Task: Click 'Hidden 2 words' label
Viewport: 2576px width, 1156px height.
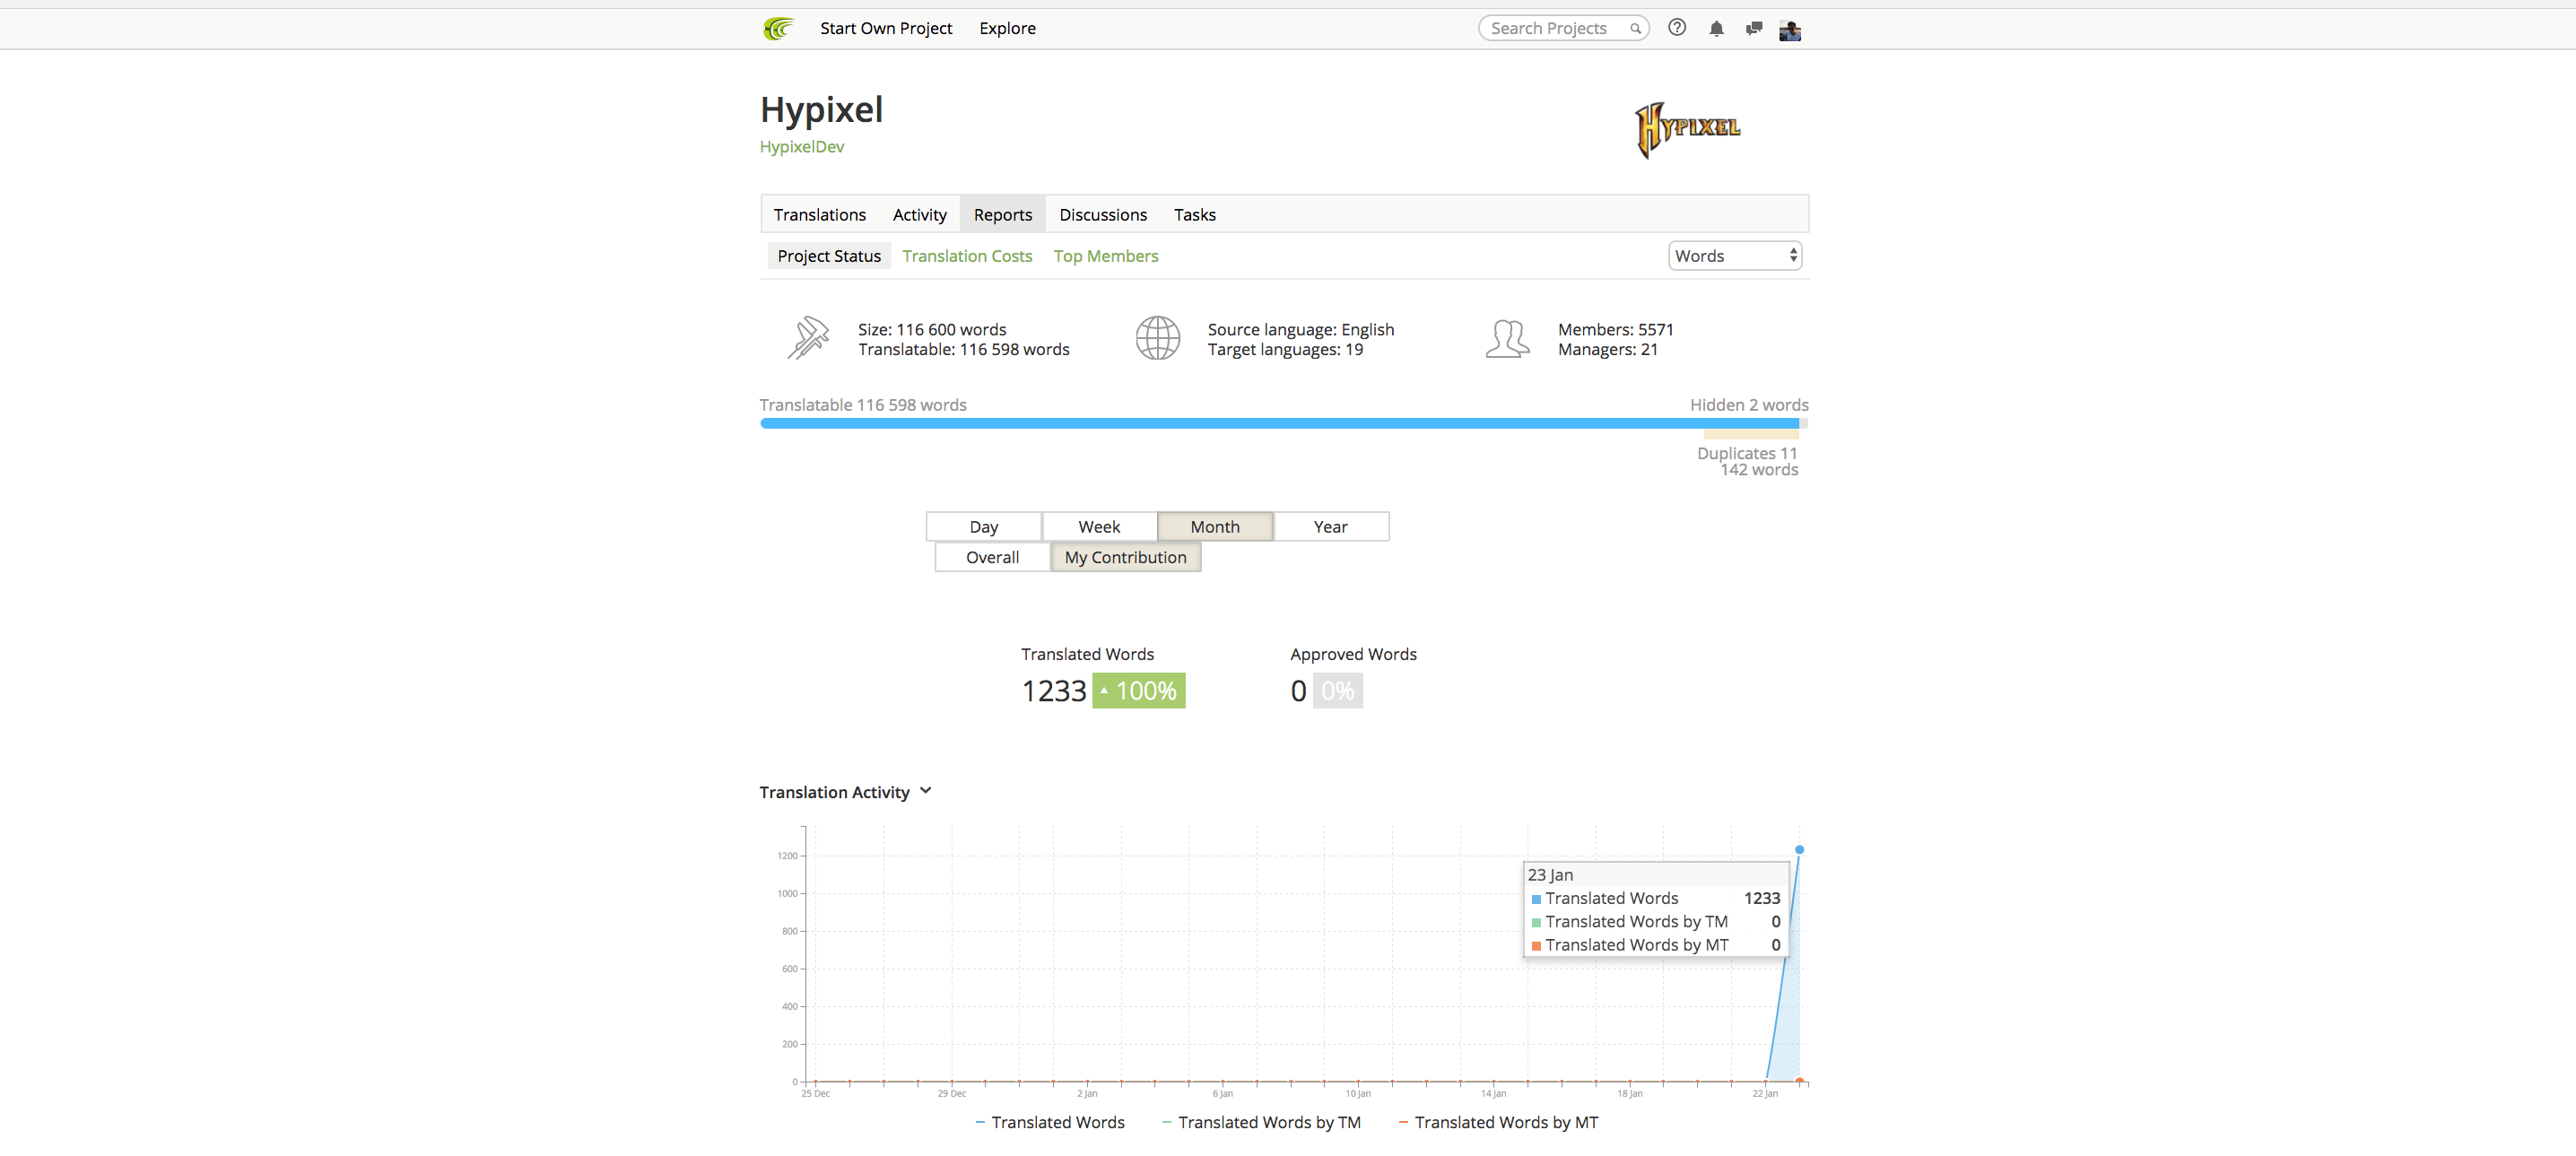Action: pos(1749,405)
